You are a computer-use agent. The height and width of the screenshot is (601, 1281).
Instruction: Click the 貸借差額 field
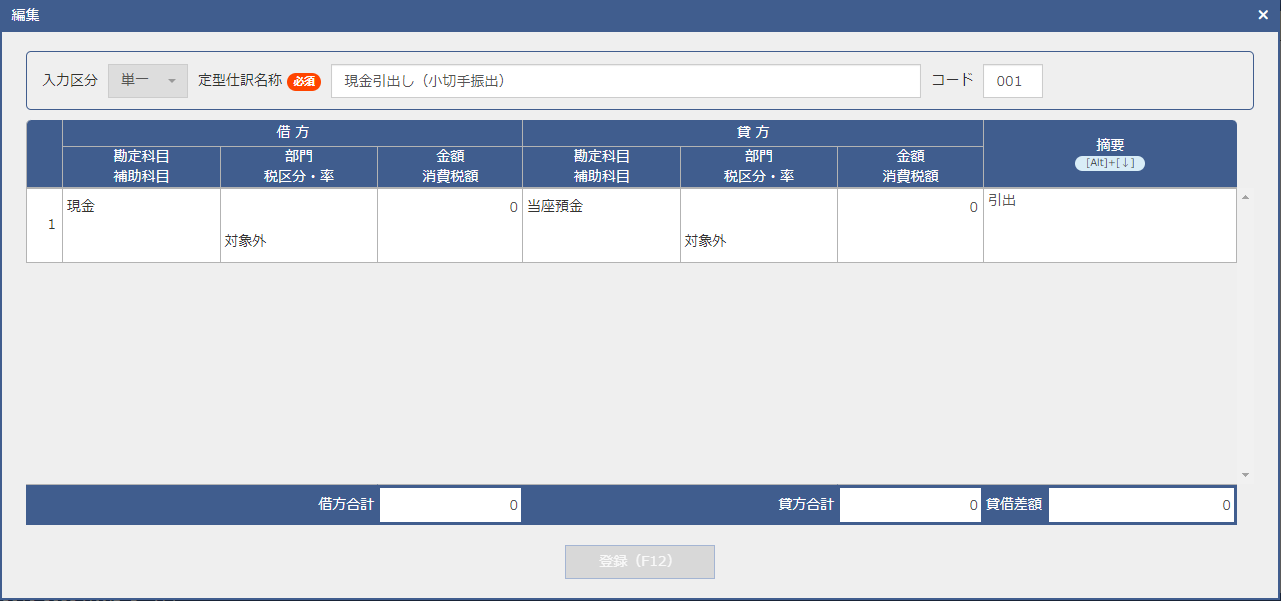(1141, 505)
